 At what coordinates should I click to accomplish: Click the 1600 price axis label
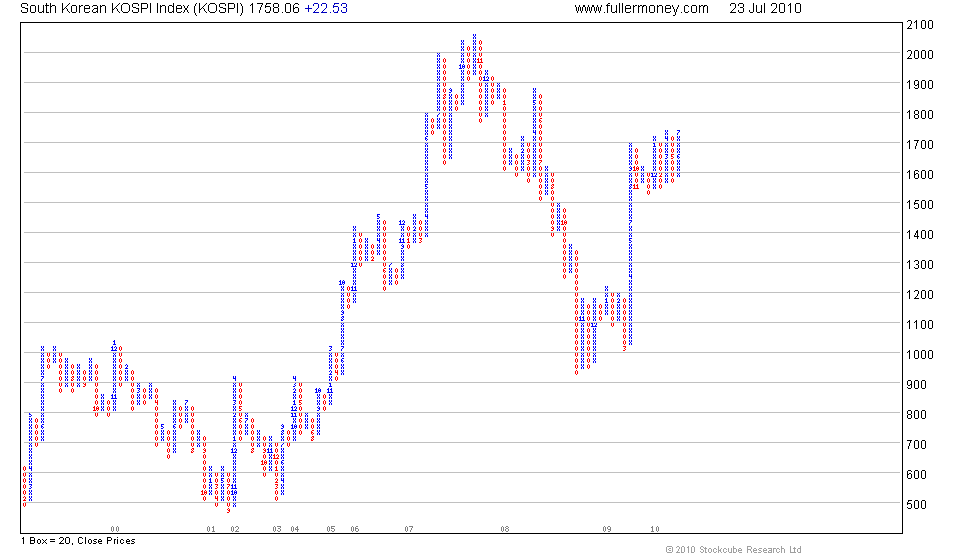[x=920, y=175]
